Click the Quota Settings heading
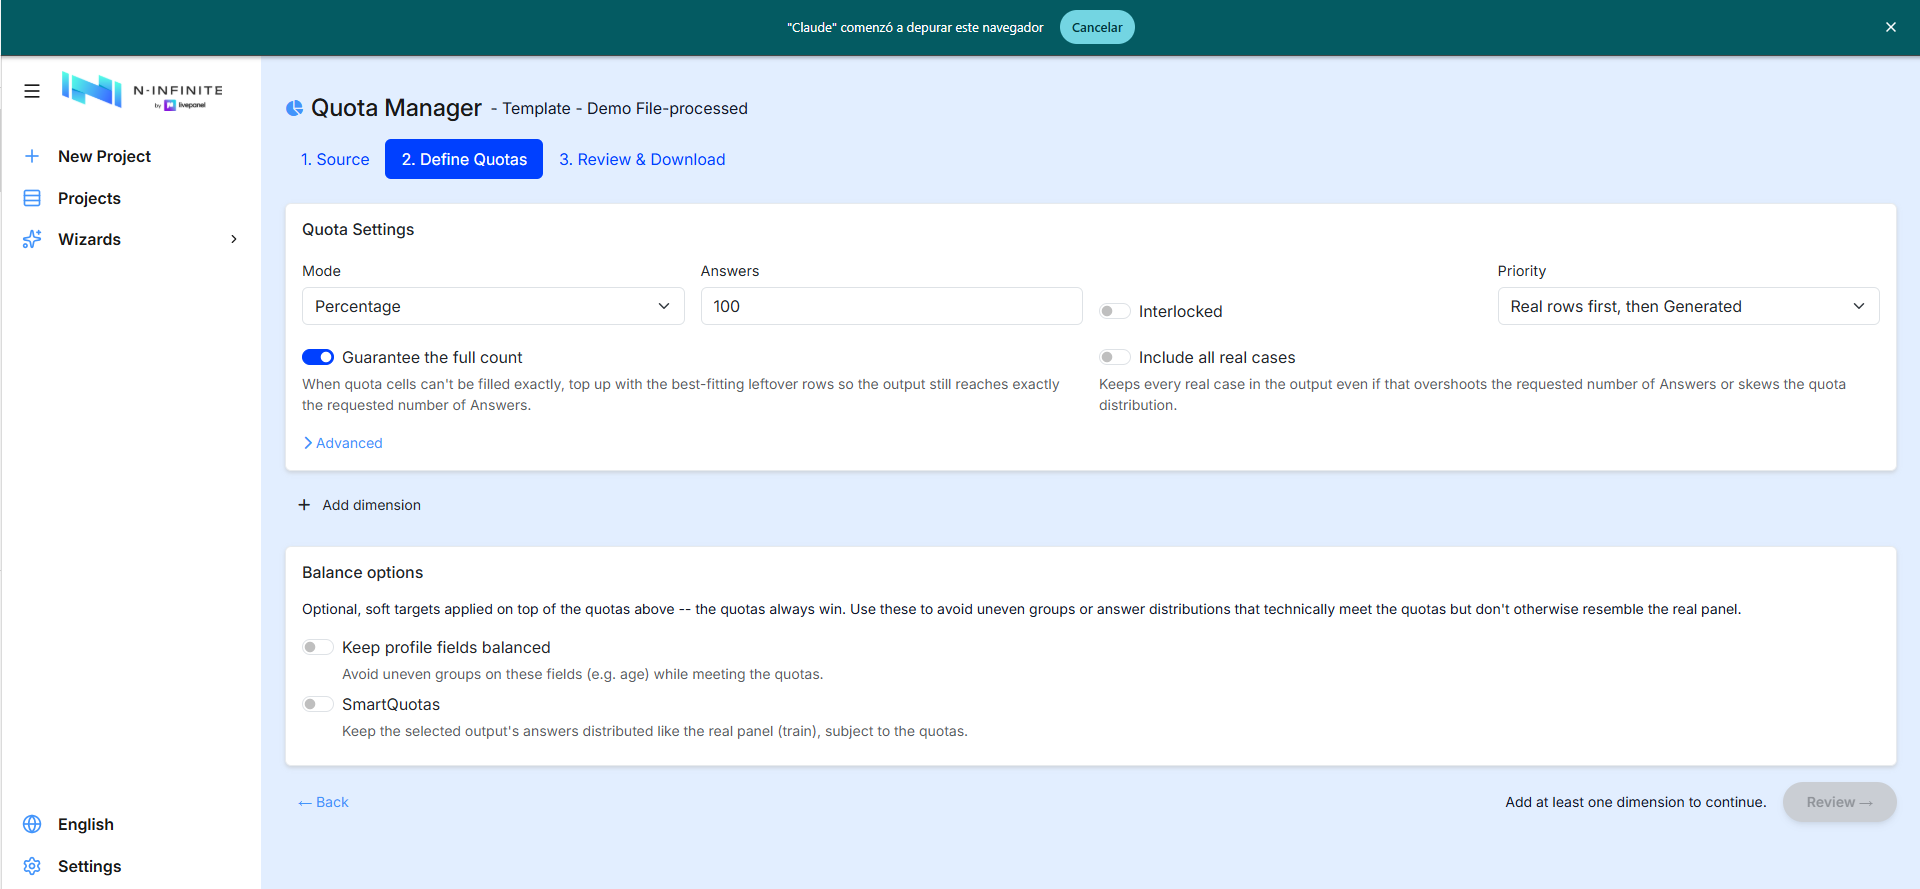The height and width of the screenshot is (889, 1920). 358,229
